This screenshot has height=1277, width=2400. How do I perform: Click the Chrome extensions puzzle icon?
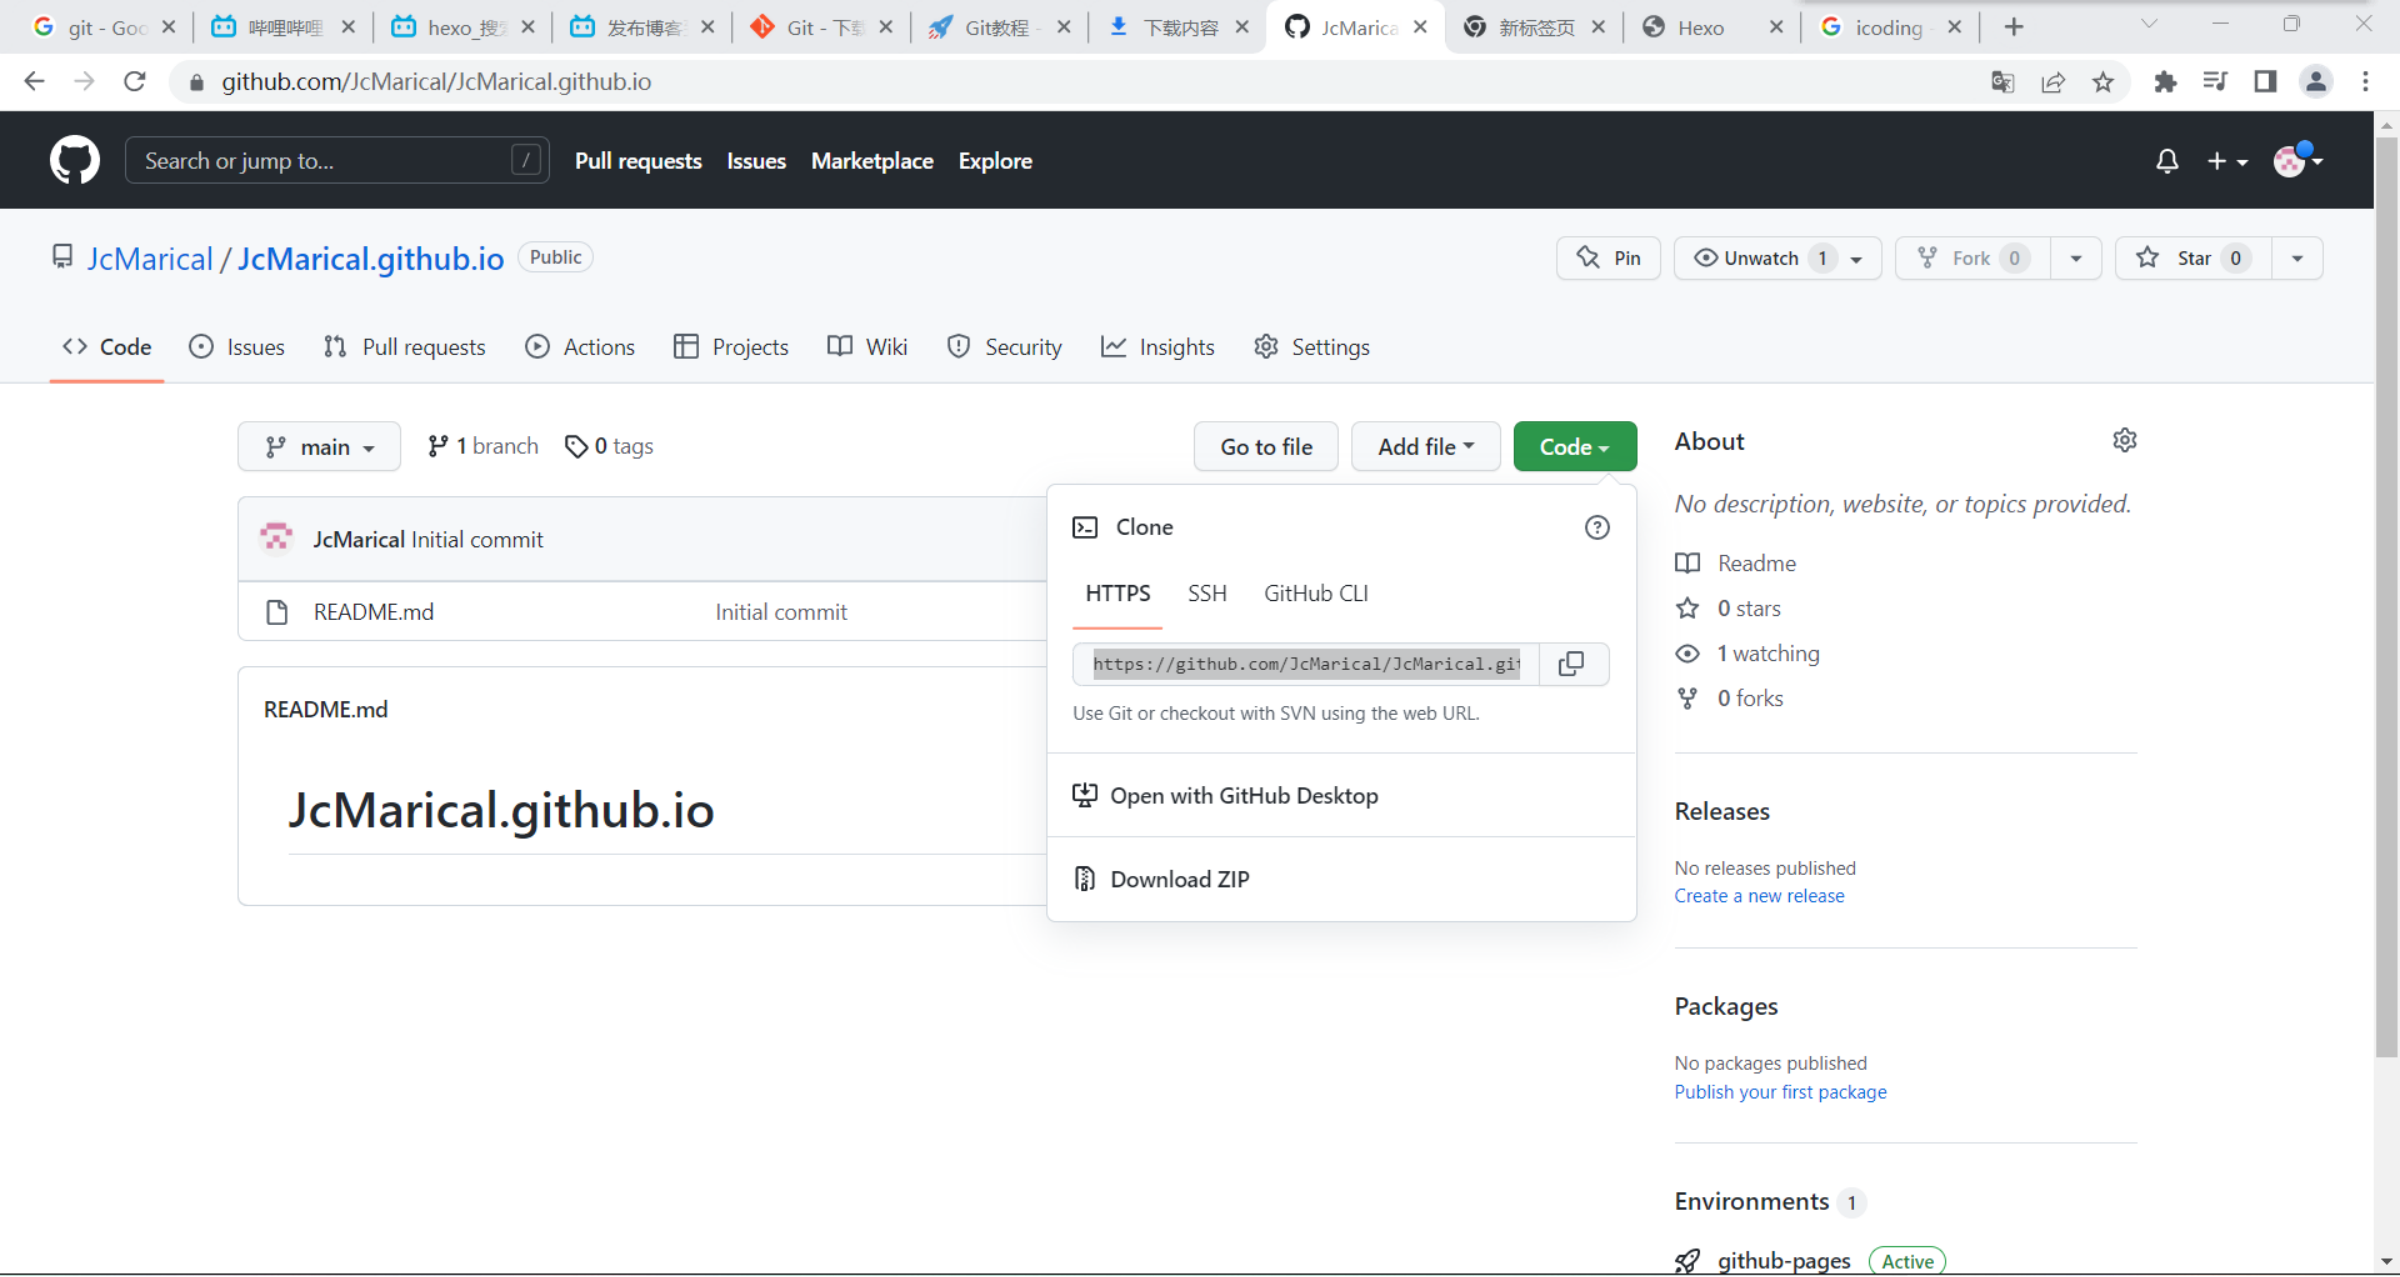click(2165, 82)
